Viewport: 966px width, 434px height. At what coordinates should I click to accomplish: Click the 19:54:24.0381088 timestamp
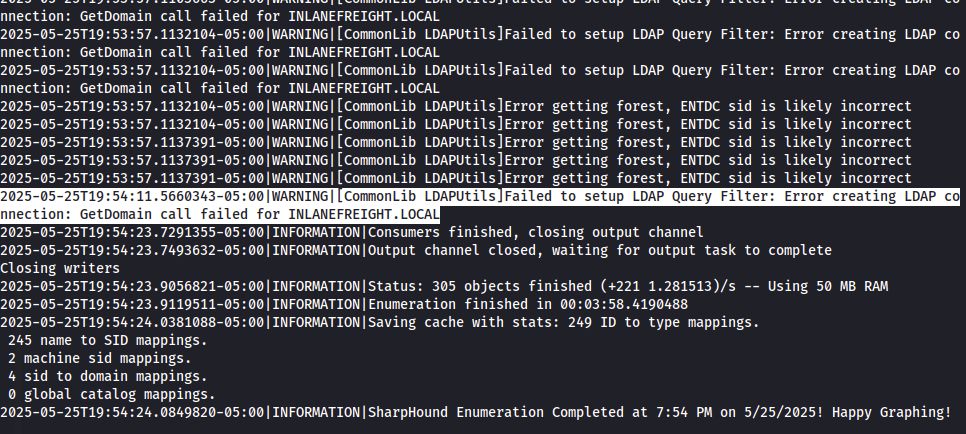click(x=132, y=322)
